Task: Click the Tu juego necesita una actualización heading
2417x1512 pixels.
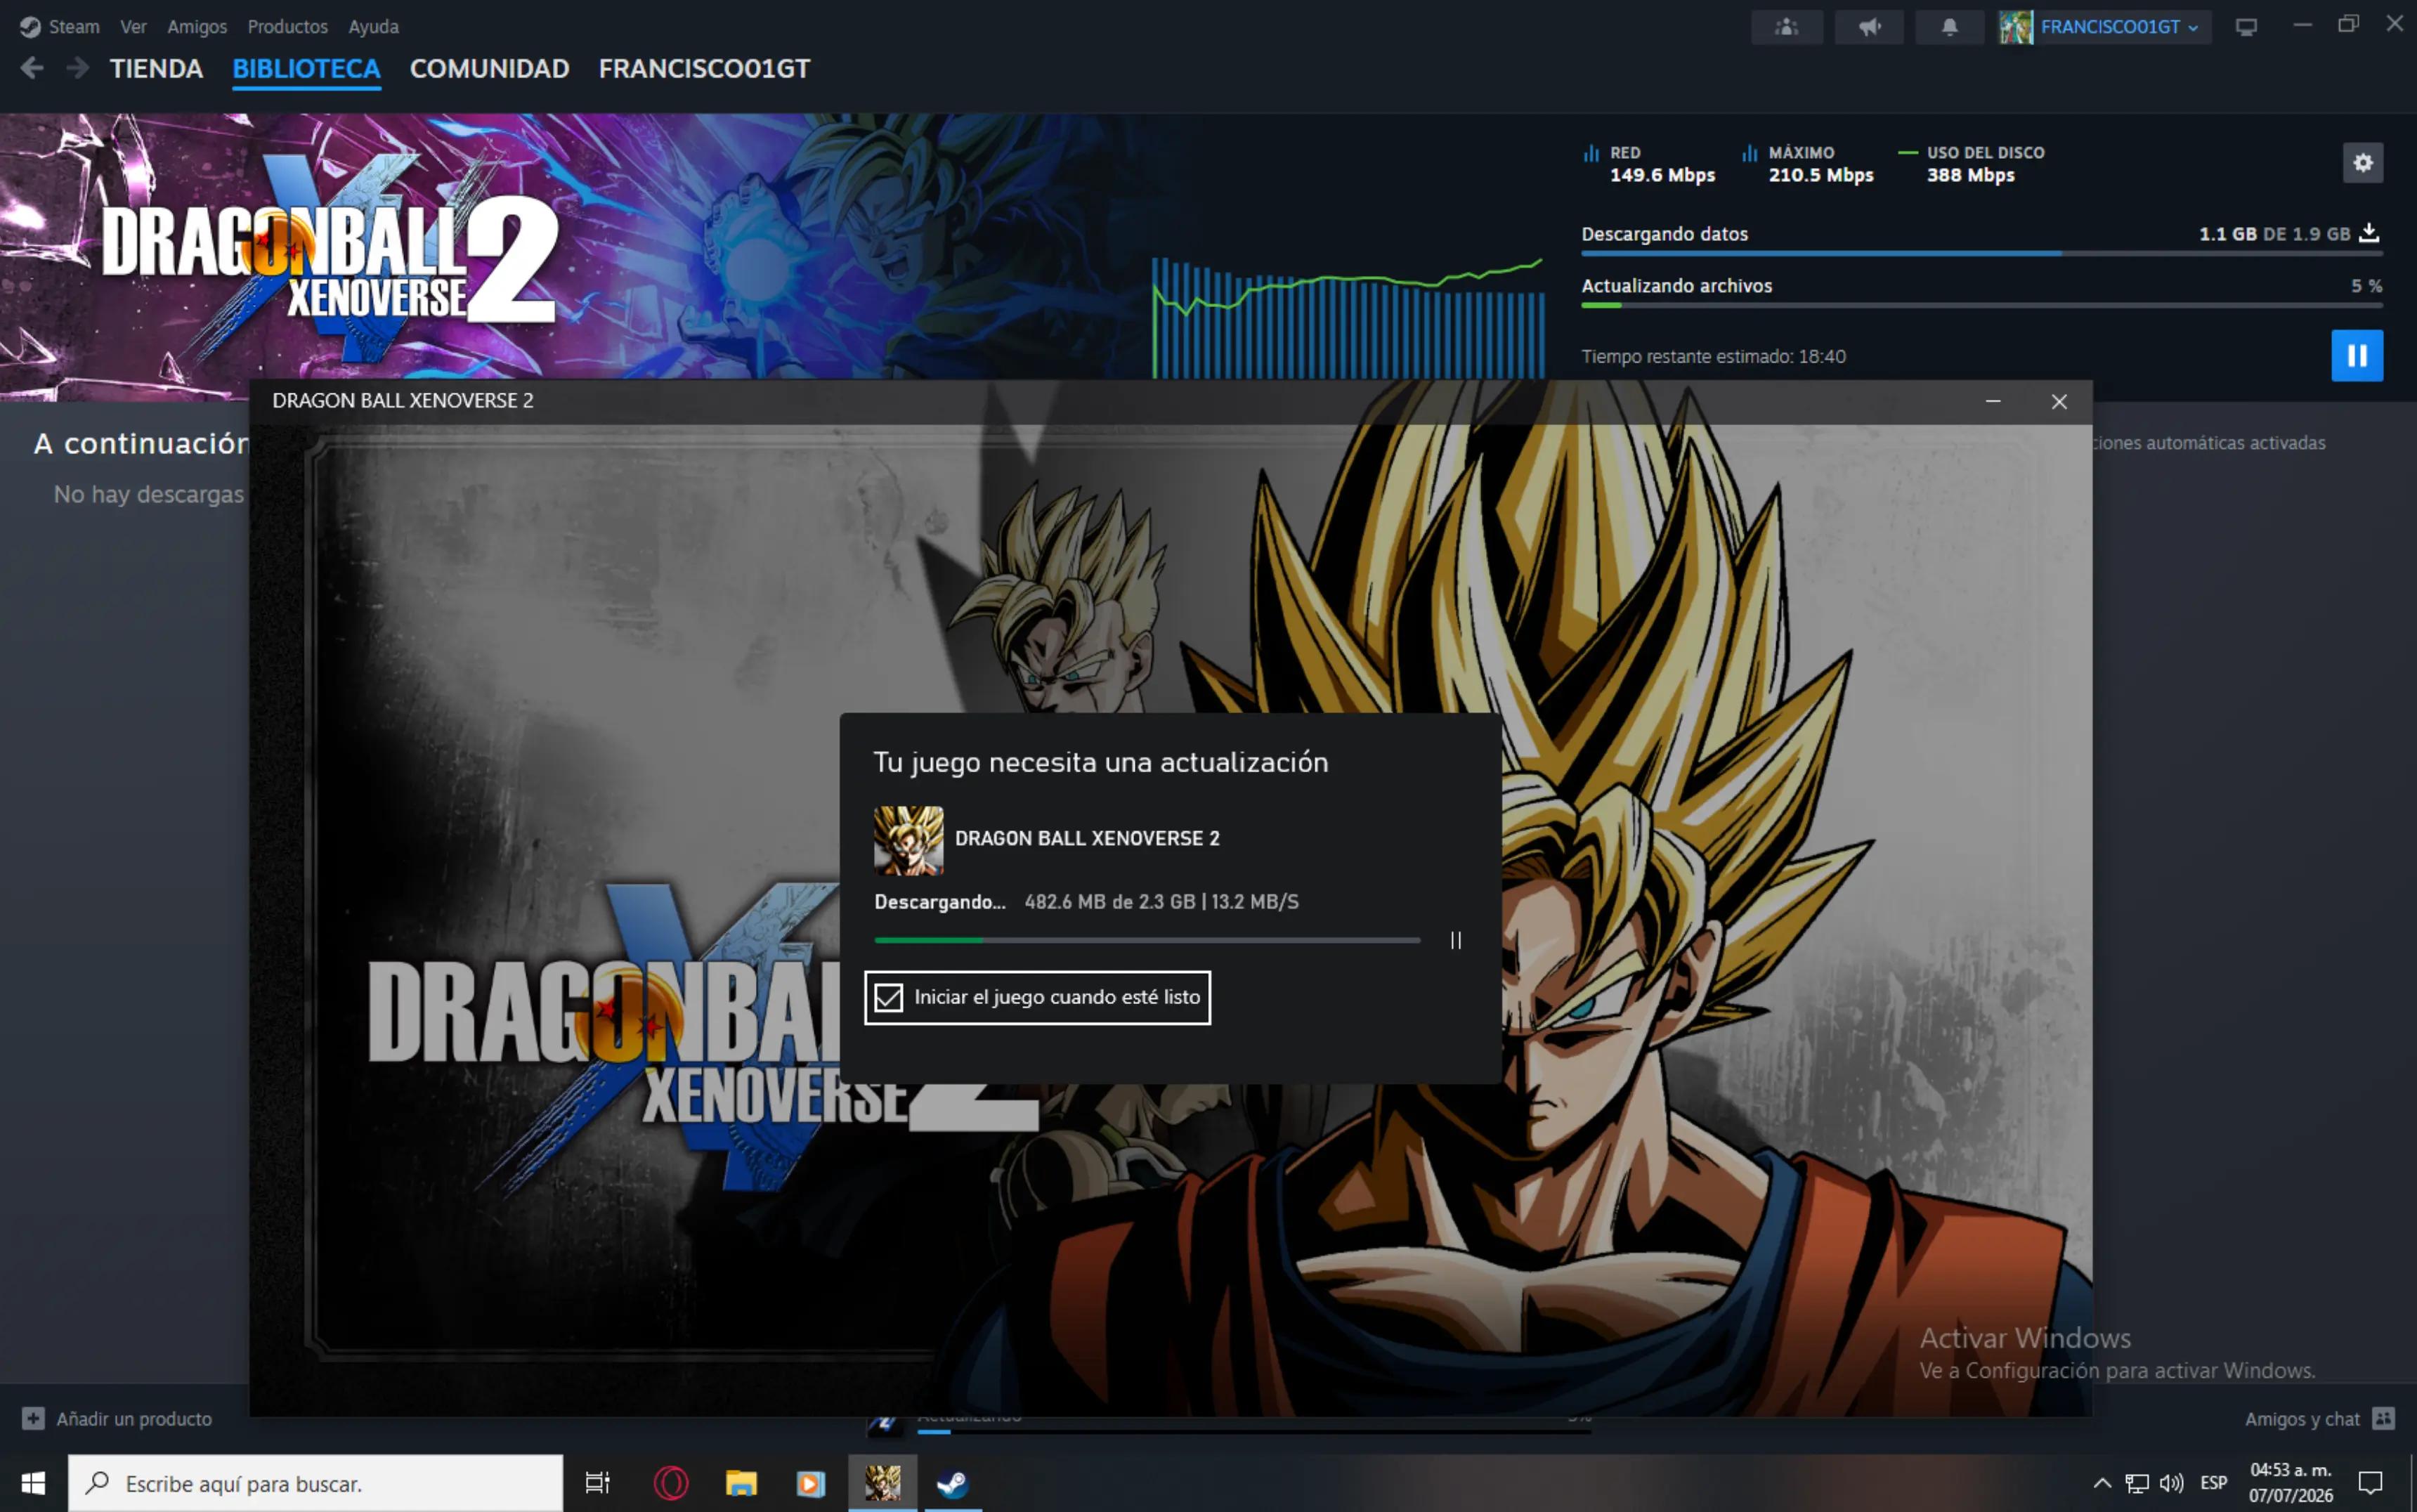Action: [x=1101, y=762]
